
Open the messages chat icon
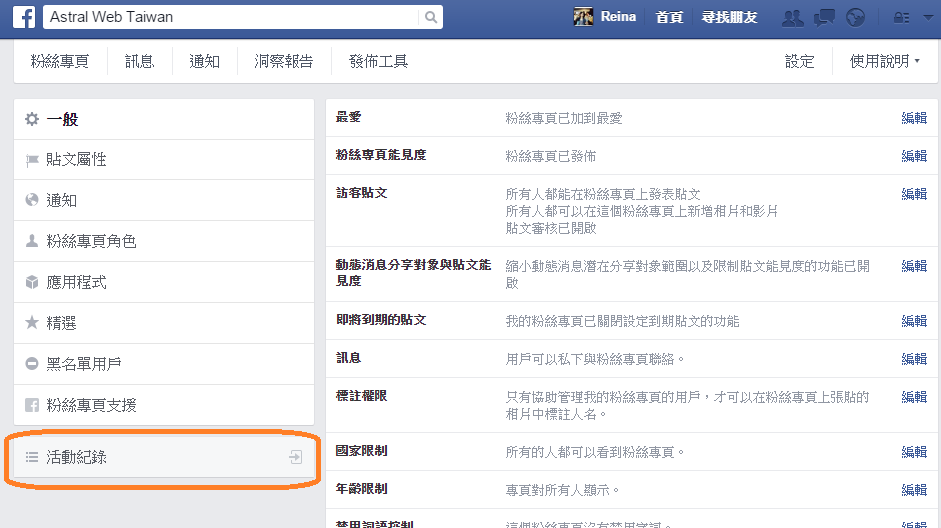click(x=824, y=17)
